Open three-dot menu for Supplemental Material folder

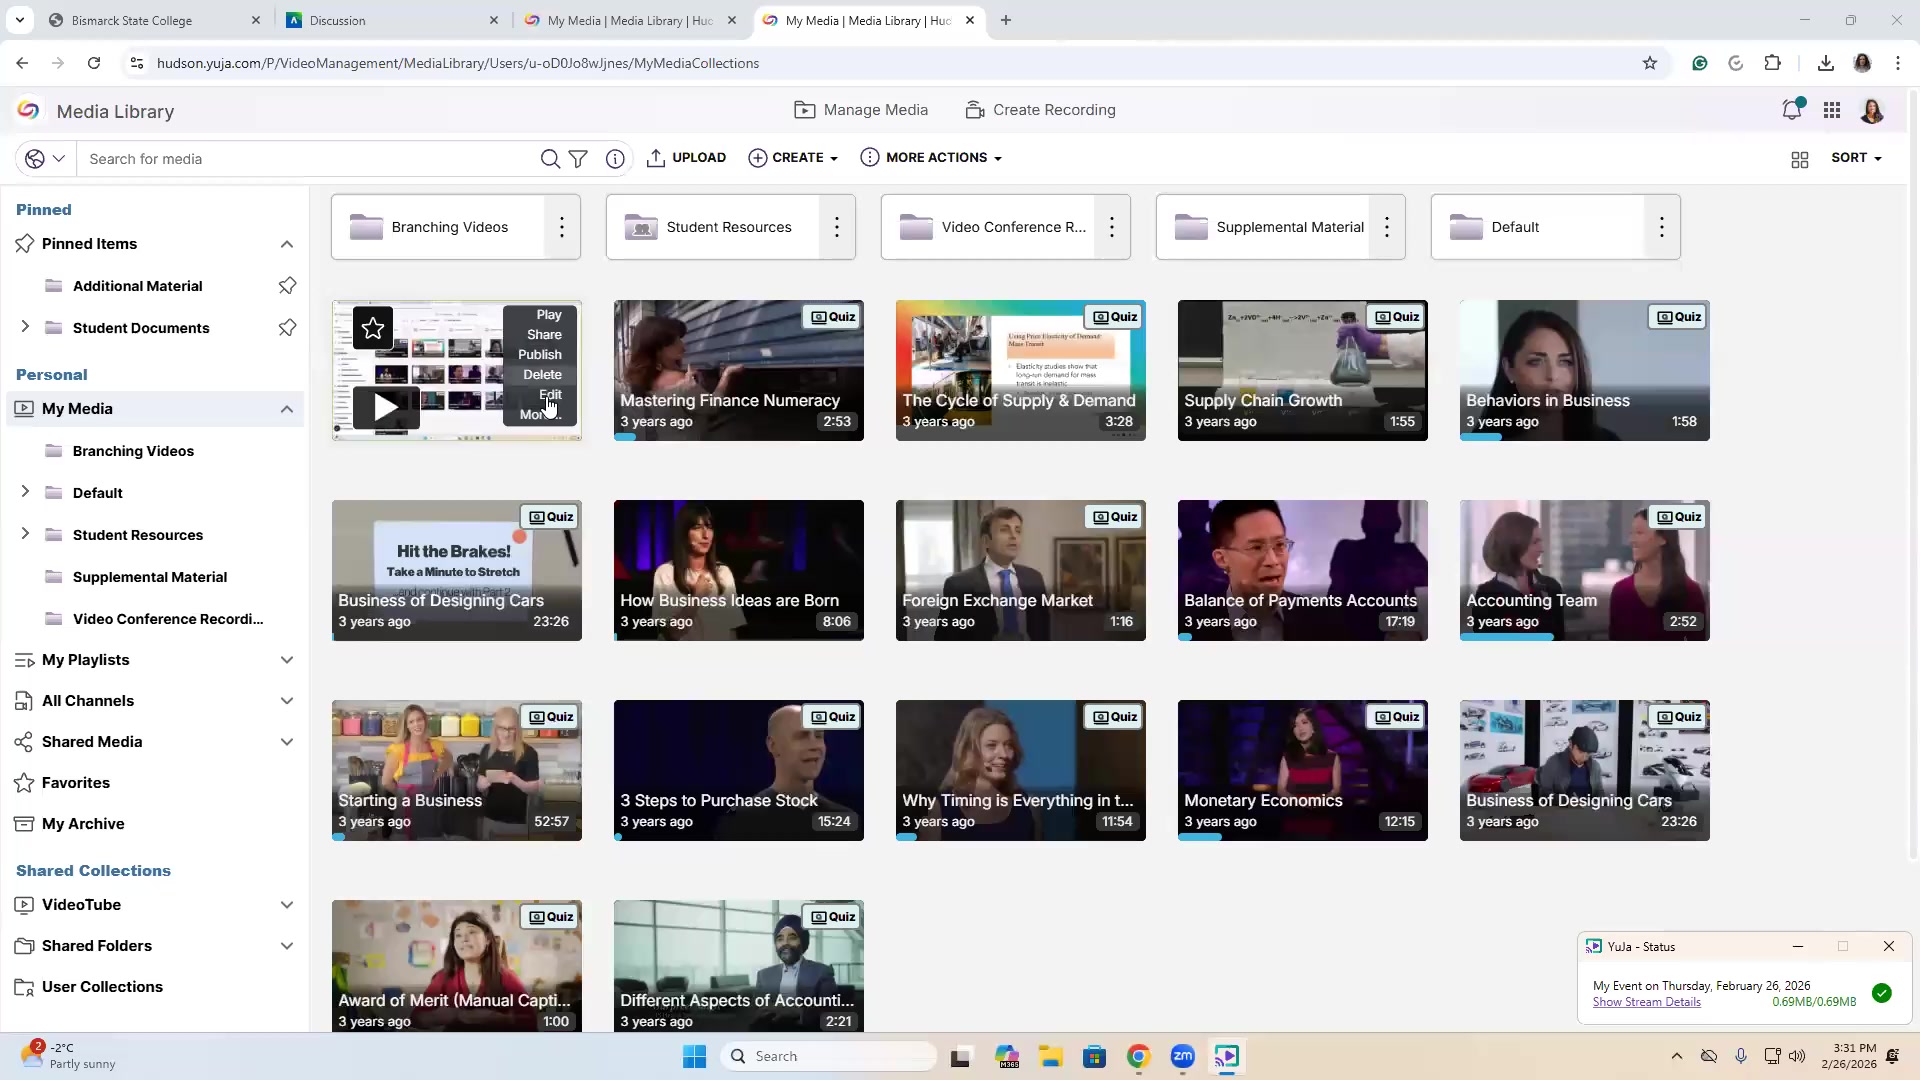coord(1387,227)
